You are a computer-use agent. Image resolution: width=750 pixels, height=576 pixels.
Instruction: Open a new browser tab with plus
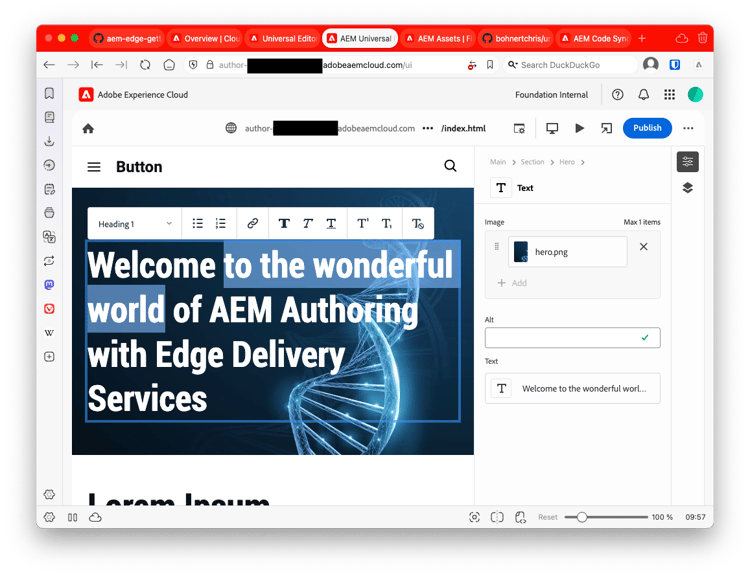642,38
